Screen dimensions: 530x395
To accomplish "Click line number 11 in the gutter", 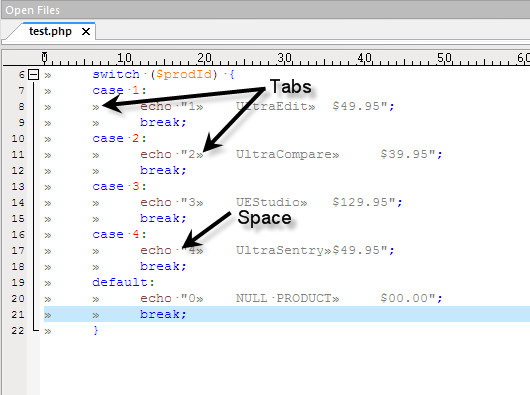I will point(18,154).
